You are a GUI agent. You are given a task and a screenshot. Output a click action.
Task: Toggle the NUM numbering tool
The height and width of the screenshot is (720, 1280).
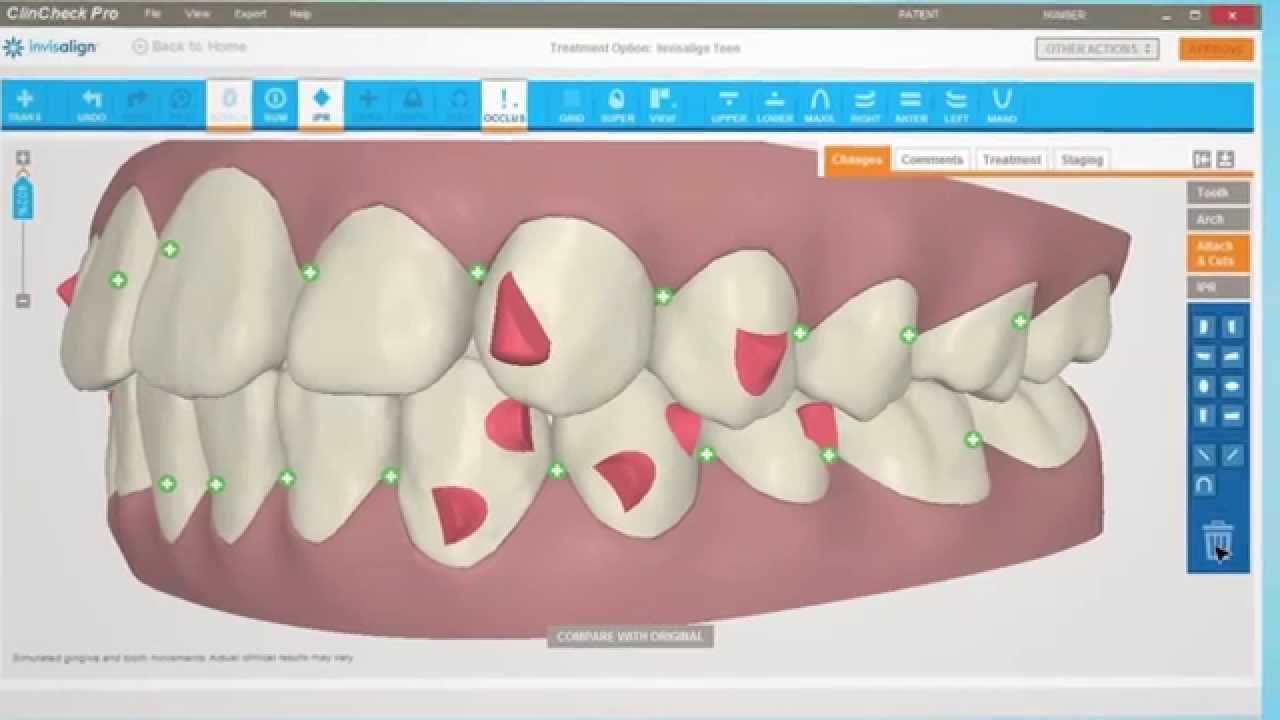[275, 105]
